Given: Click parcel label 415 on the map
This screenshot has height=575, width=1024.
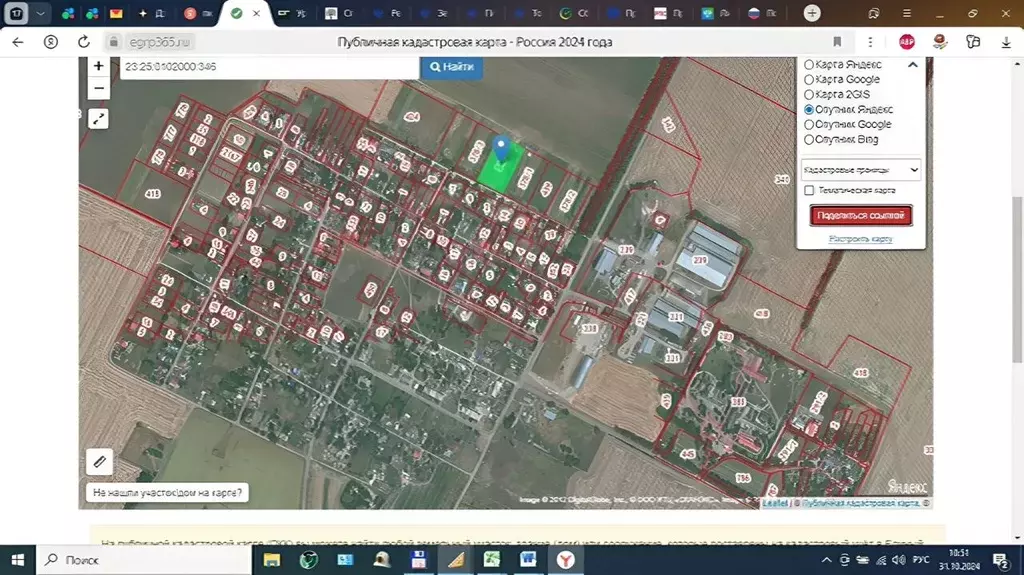Looking at the screenshot, I should [x=153, y=194].
